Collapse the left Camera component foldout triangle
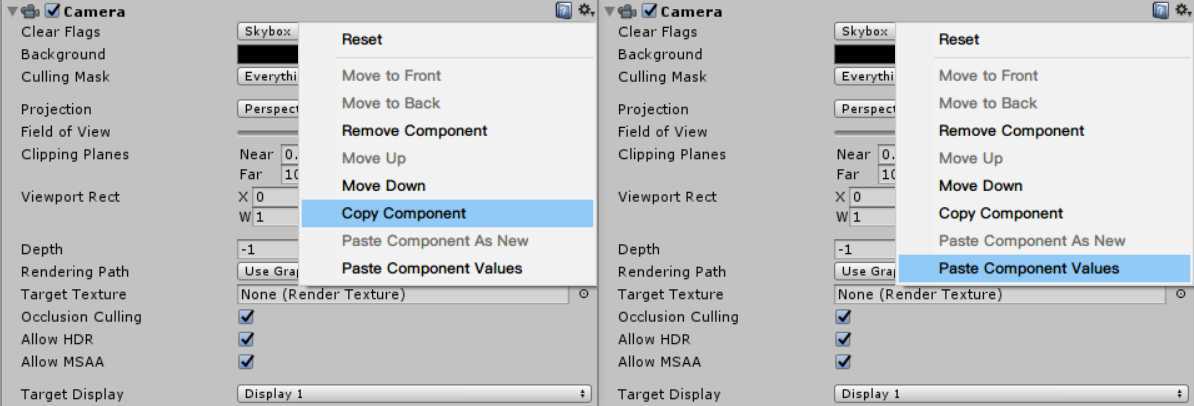Screen dimensions: 1194x406 click(12, 12)
